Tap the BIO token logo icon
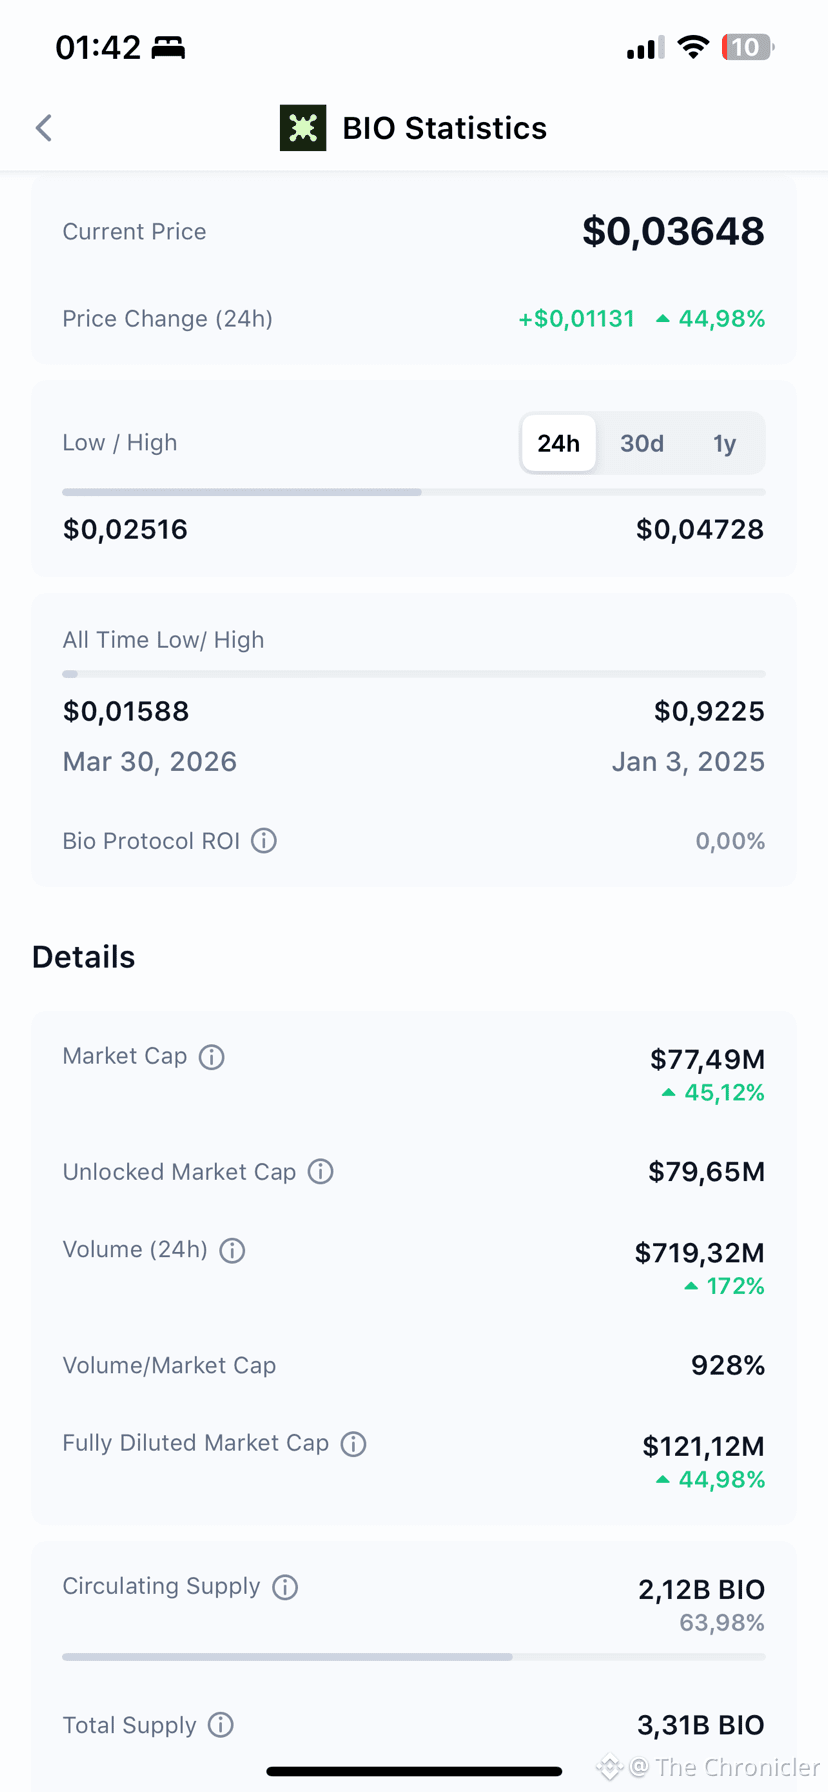 (303, 128)
